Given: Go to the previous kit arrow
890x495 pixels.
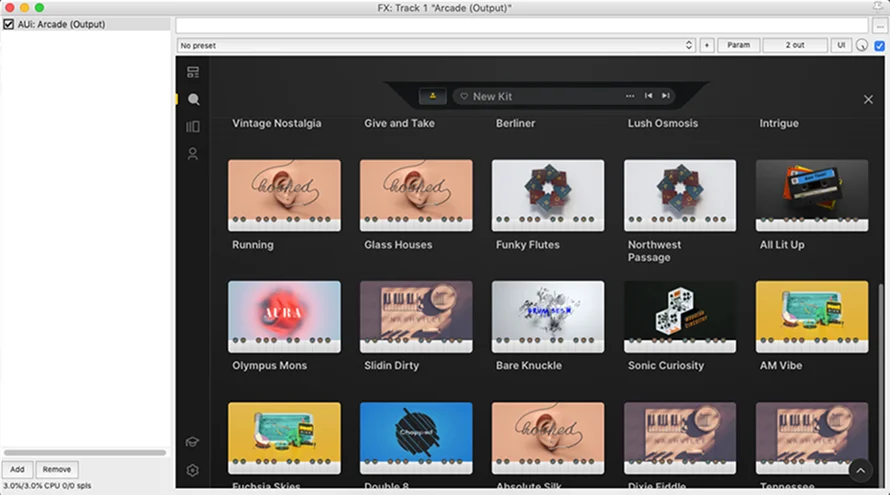Looking at the screenshot, I should [648, 96].
